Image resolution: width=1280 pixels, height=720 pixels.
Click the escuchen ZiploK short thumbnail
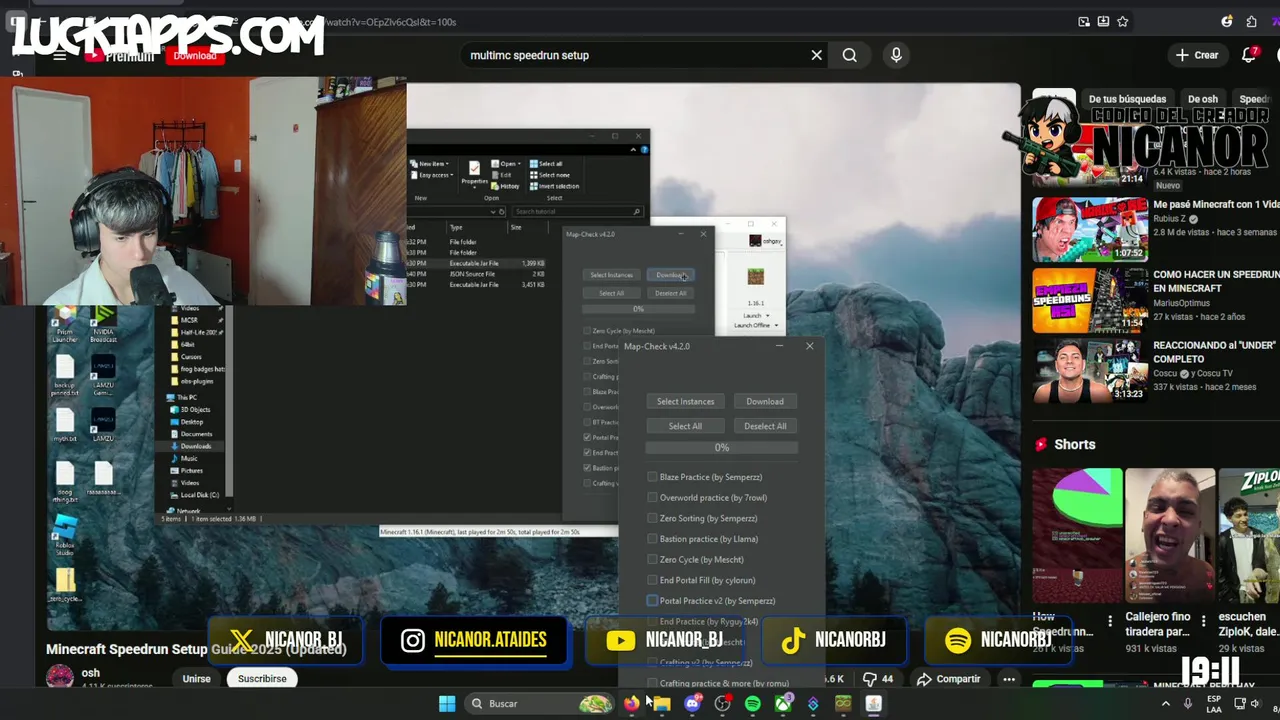tap(1248, 536)
